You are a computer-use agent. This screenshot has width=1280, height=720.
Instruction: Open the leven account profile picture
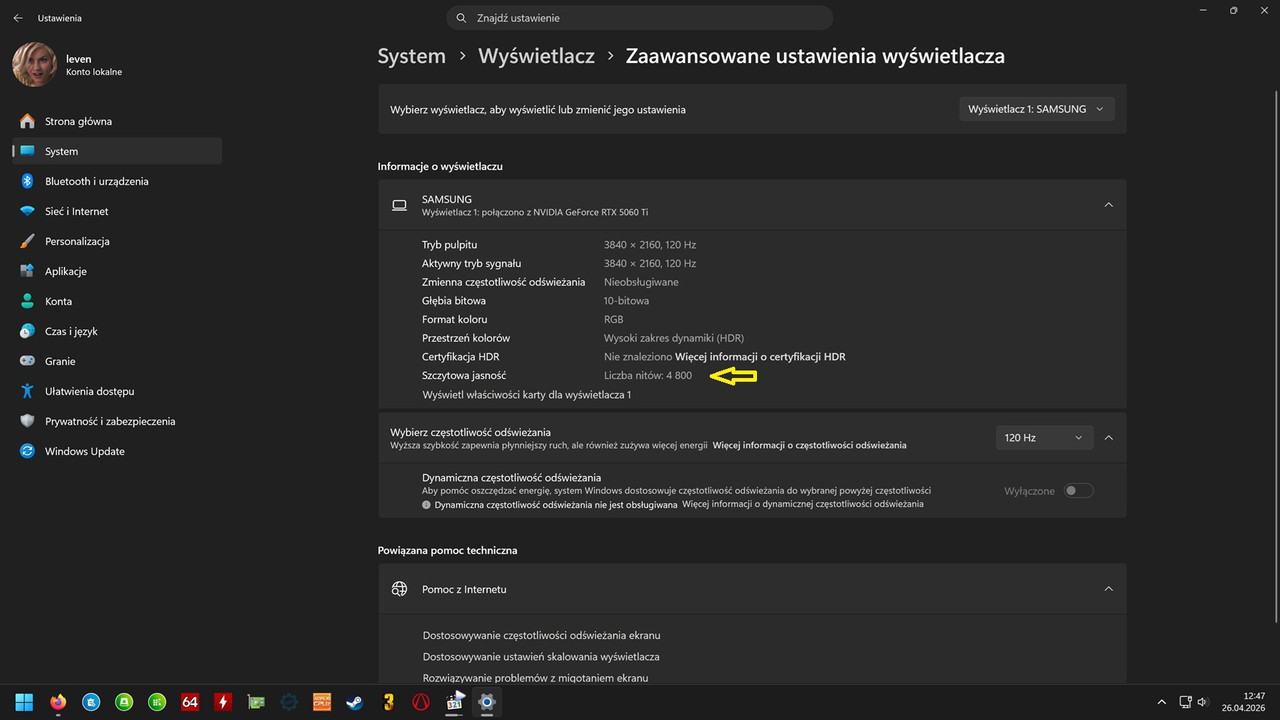pos(34,65)
